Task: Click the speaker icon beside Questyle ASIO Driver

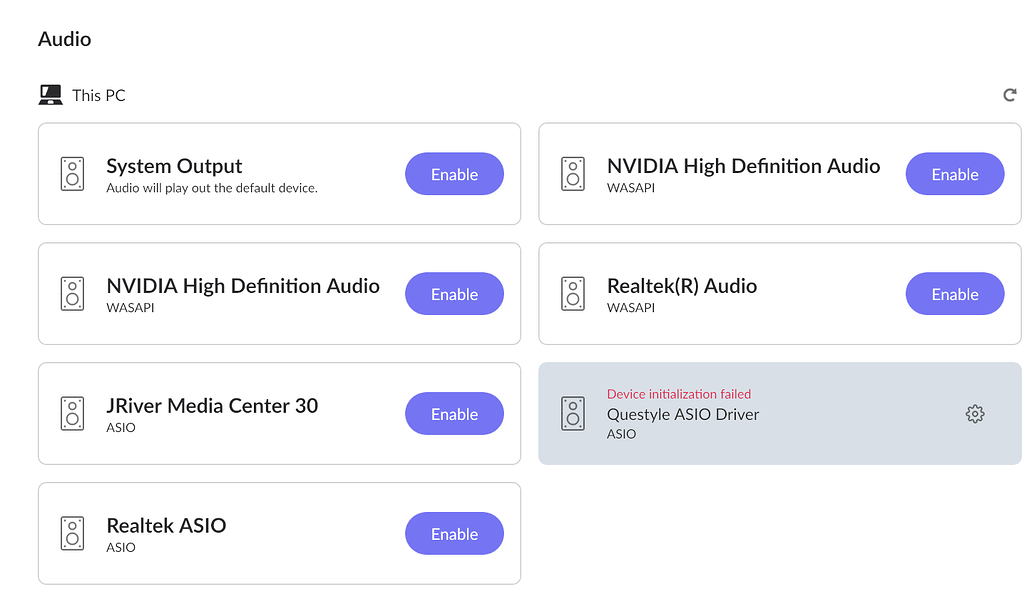Action: [x=573, y=413]
